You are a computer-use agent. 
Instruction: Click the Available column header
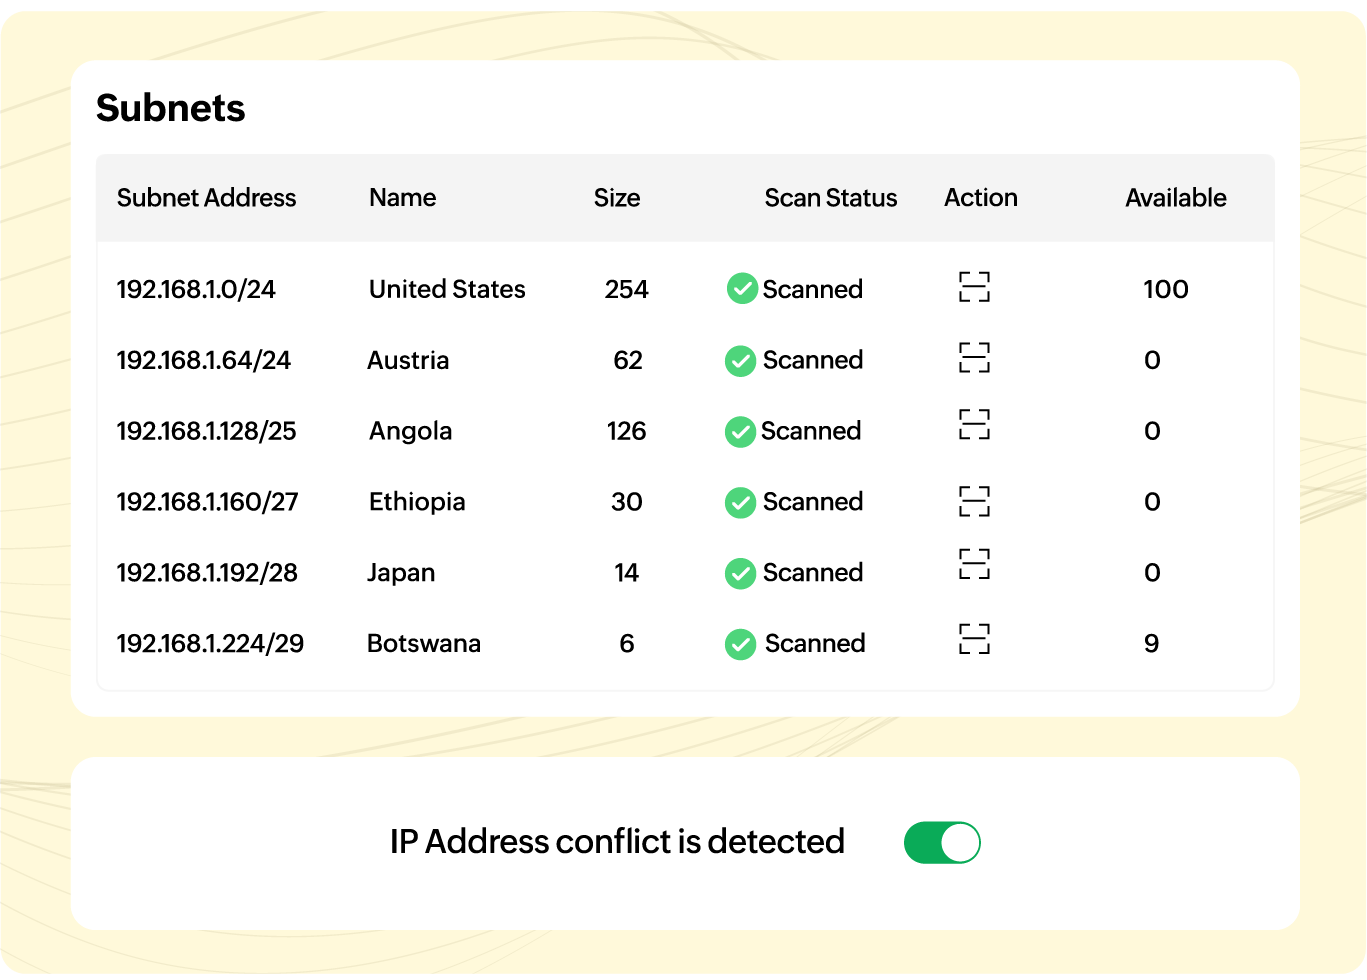1176,198
